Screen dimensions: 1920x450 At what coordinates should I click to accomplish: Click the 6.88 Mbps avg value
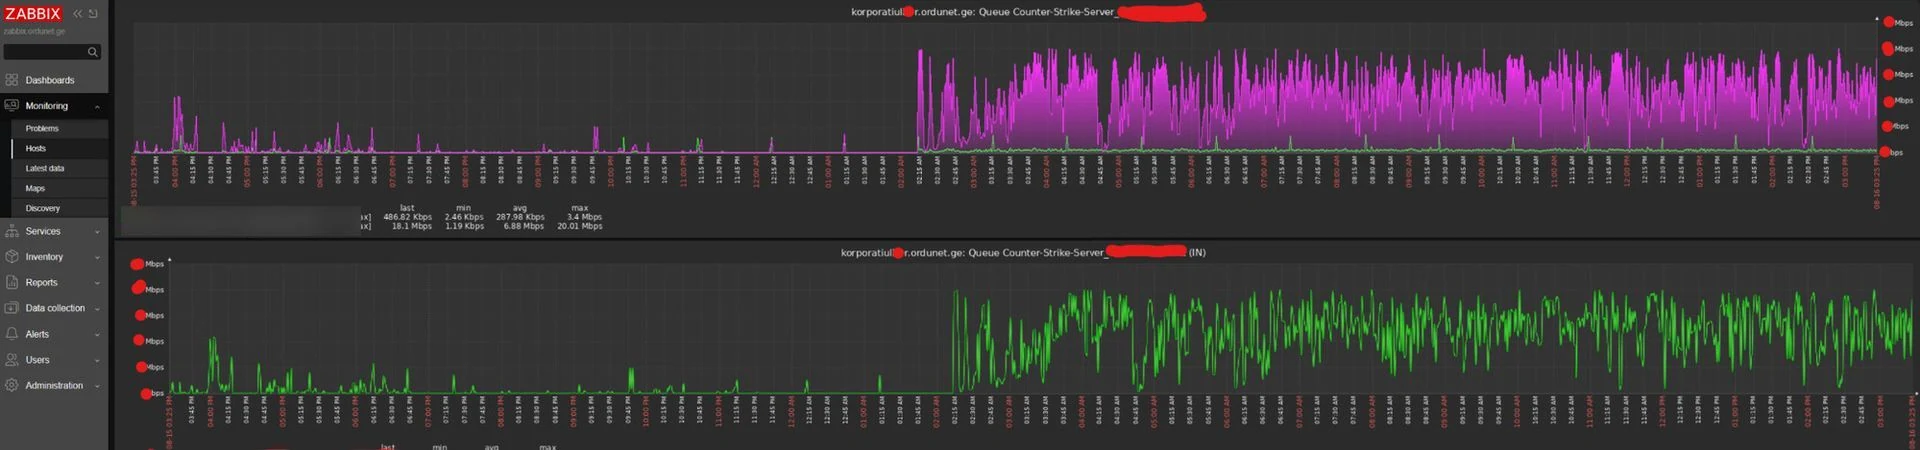click(524, 226)
